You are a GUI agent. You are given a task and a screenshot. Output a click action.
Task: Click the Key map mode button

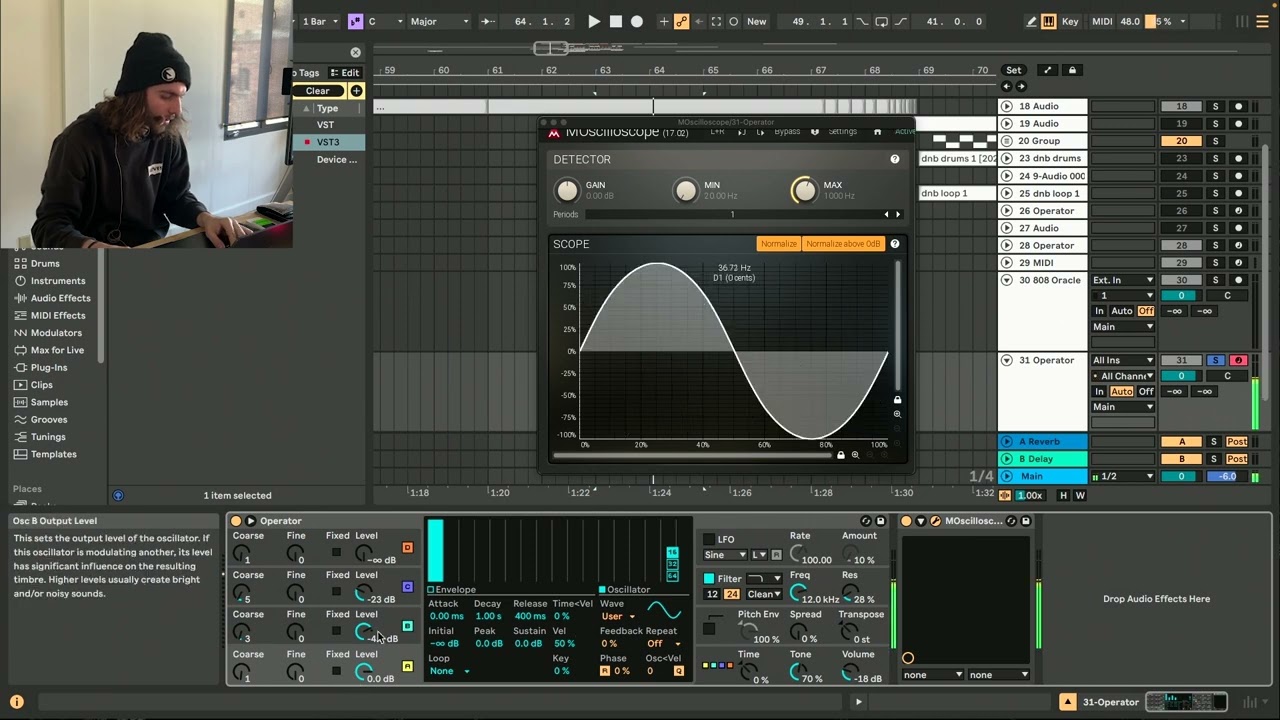point(1070,21)
